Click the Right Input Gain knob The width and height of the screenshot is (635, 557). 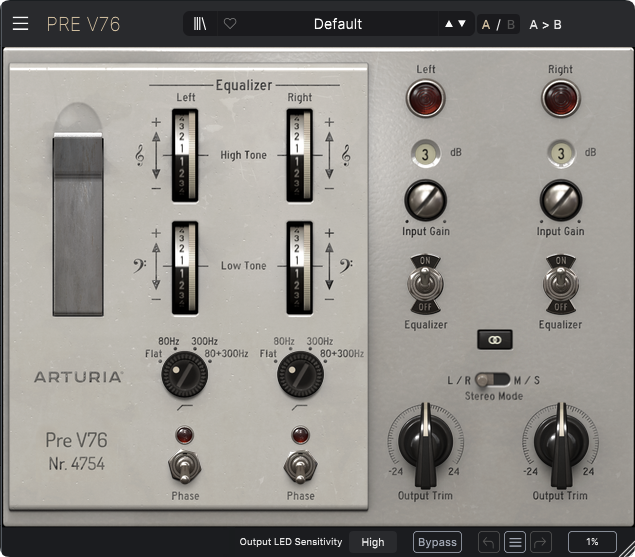(561, 201)
